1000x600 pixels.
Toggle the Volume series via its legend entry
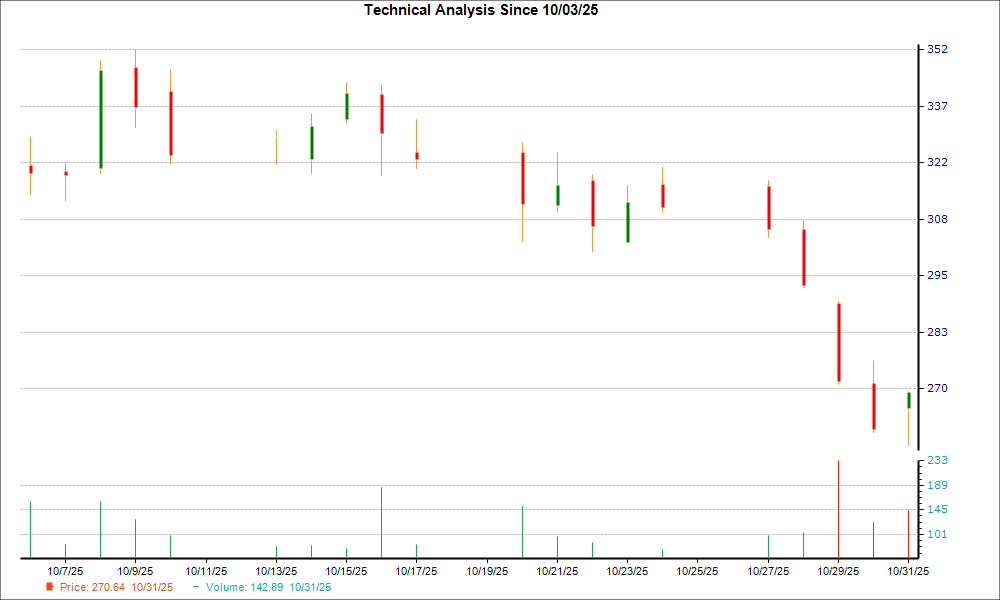(268, 588)
